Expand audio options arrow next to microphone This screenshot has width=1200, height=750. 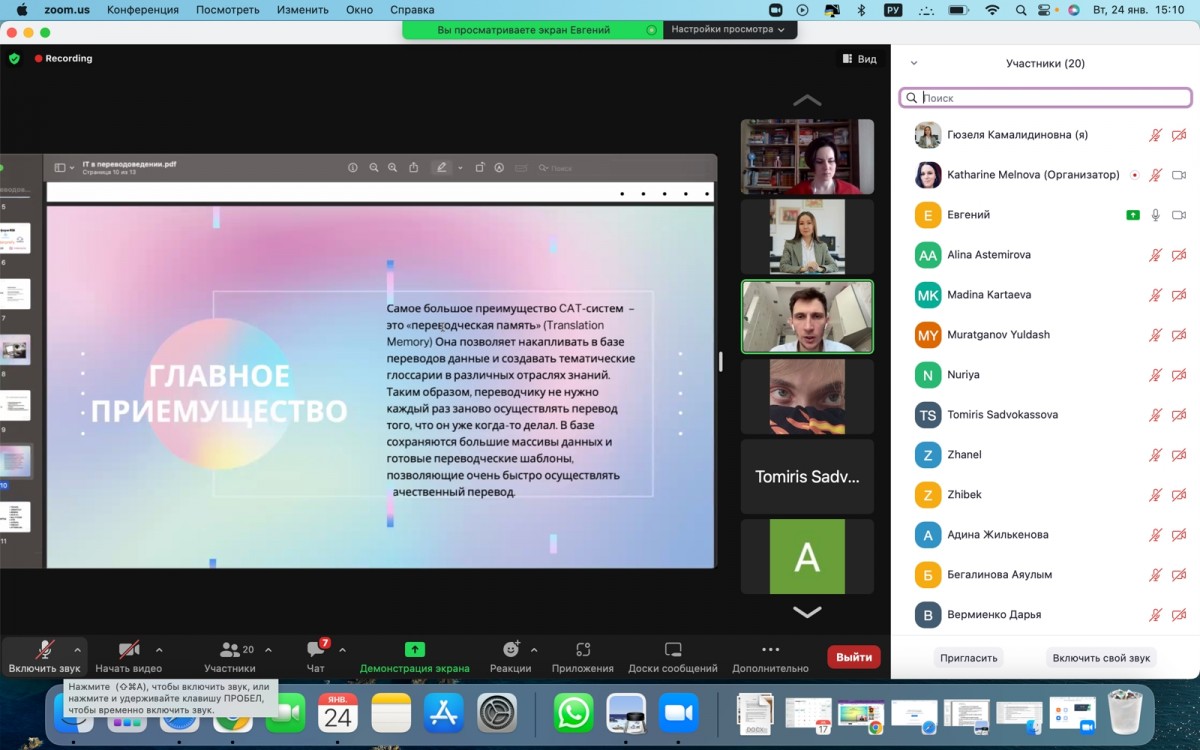78,650
